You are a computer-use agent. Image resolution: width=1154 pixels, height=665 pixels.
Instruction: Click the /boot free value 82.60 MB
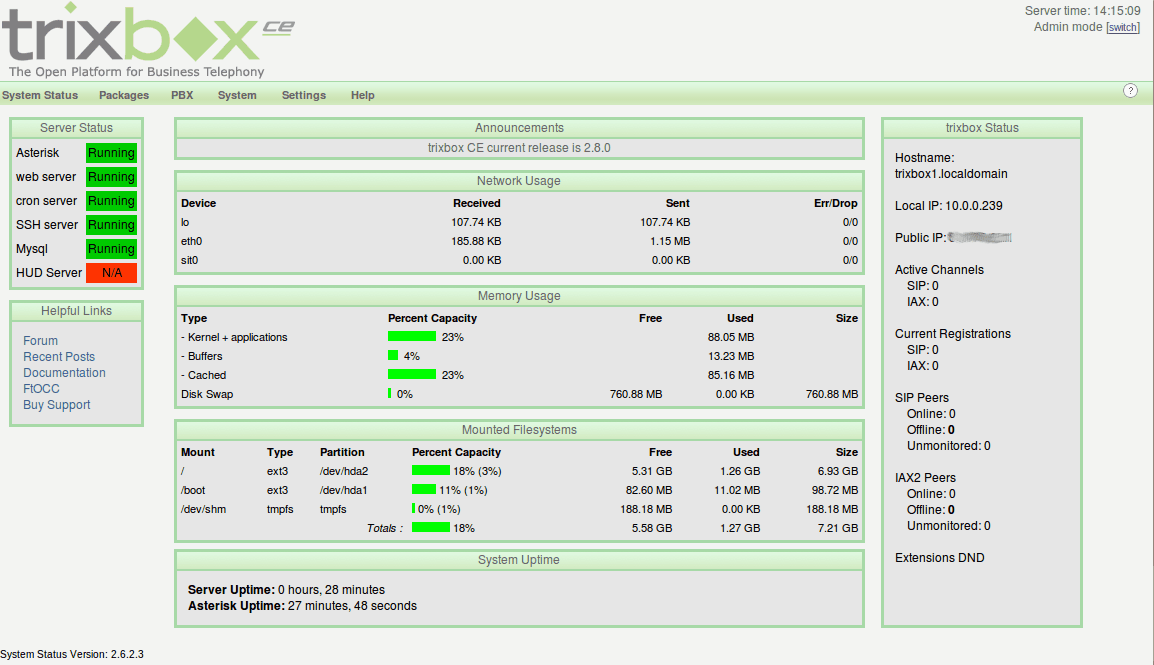[649, 490]
